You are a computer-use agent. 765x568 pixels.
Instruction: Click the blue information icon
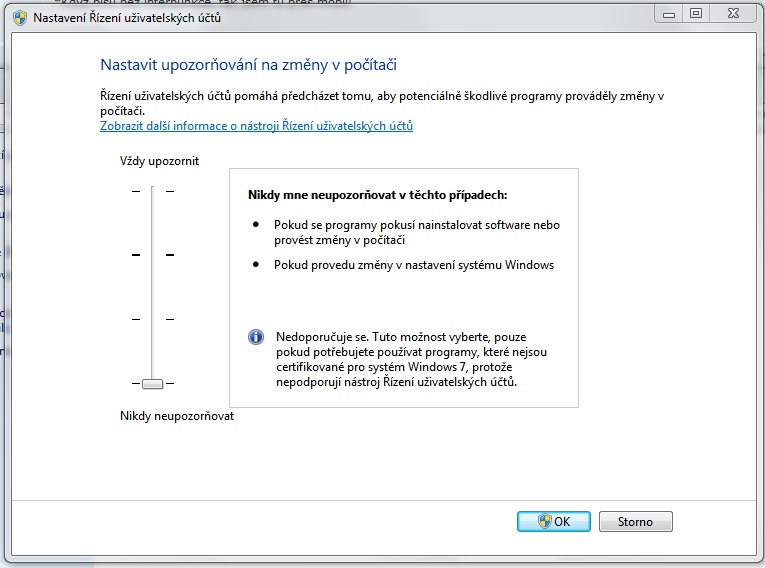pyautogui.click(x=256, y=337)
